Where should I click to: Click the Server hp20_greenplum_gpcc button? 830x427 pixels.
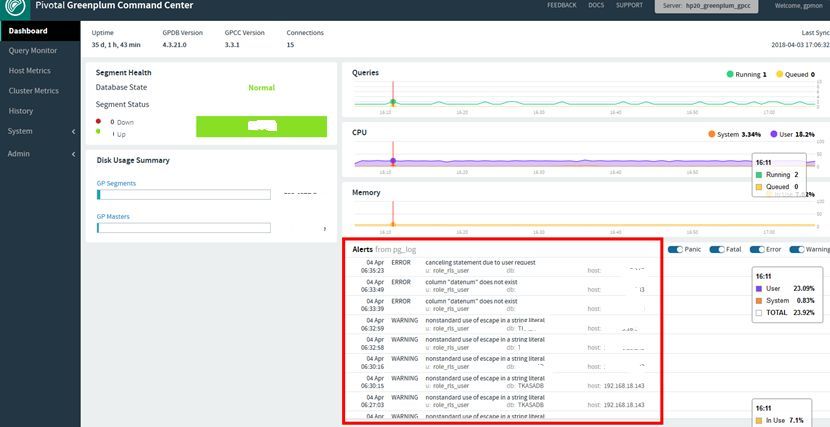point(706,6)
